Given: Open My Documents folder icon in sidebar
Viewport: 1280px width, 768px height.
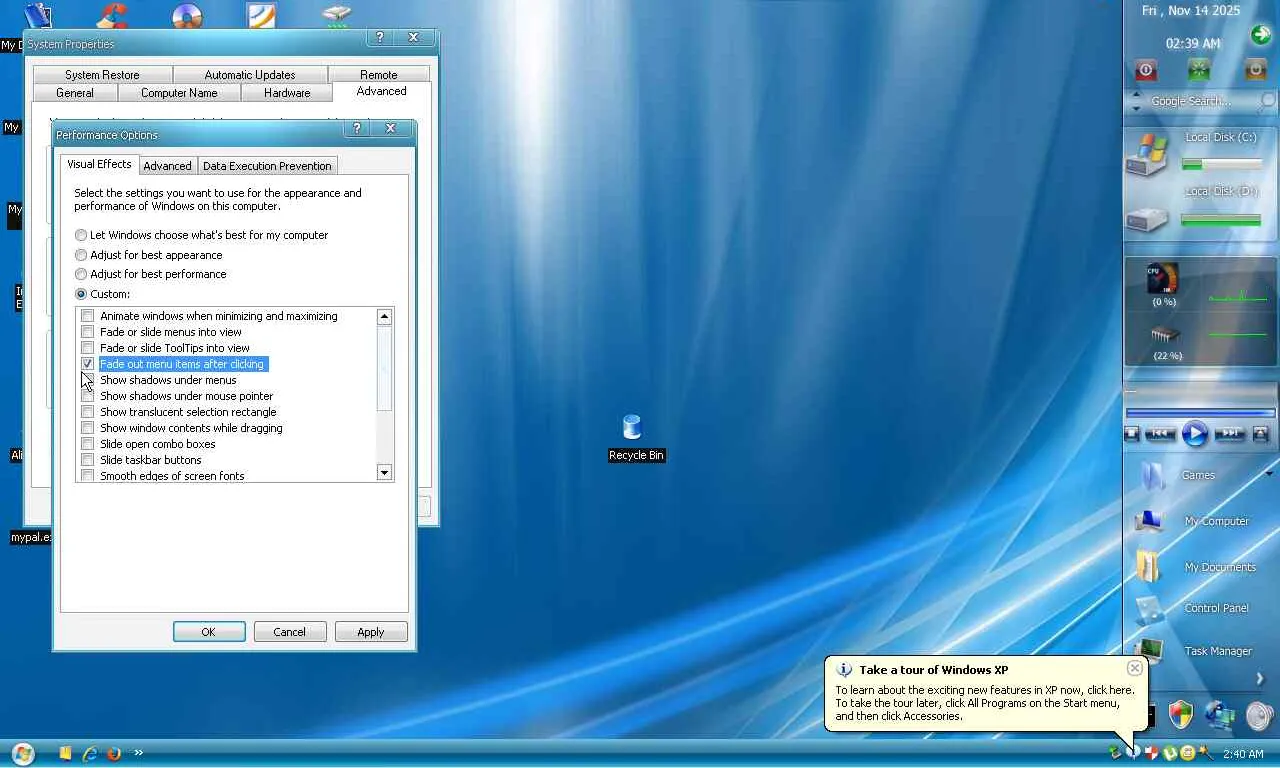Looking at the screenshot, I should tap(1149, 566).
